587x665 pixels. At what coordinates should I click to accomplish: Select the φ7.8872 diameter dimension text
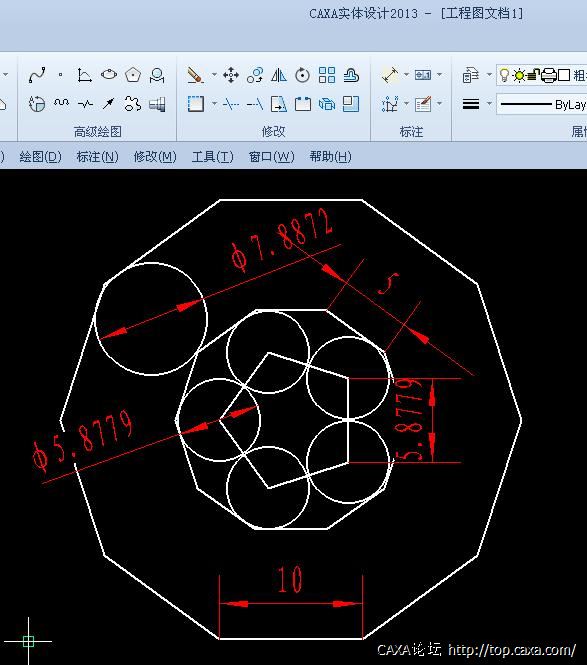pos(282,241)
